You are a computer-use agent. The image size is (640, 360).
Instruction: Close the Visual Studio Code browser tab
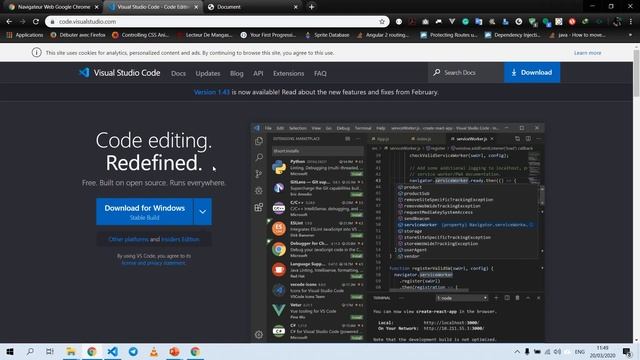(196, 7)
